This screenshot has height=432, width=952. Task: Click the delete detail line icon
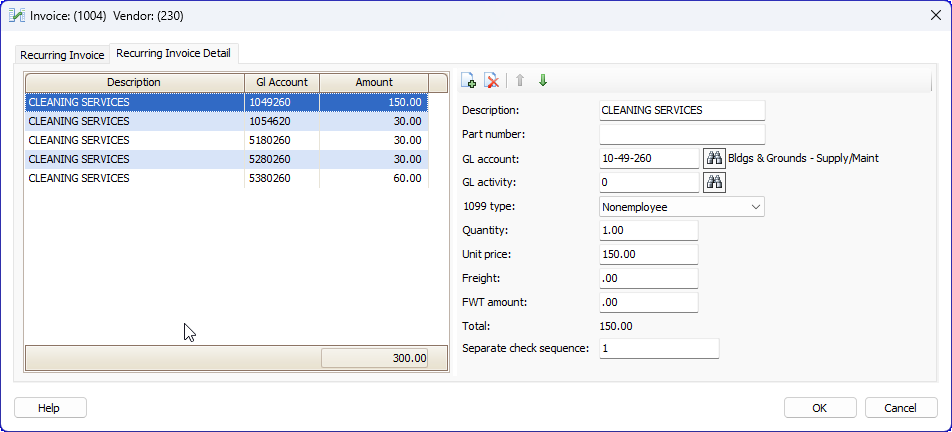coord(491,81)
